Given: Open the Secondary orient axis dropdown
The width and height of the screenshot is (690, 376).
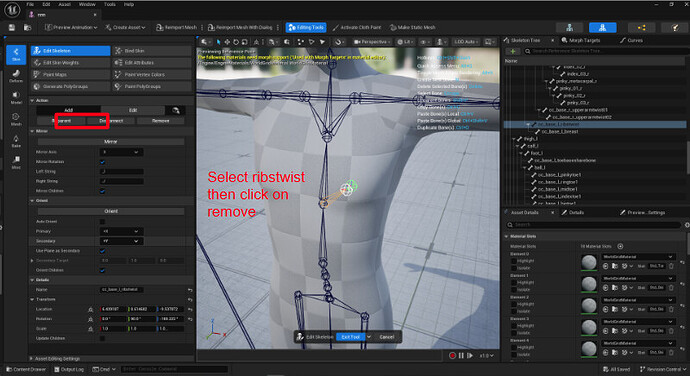Looking at the screenshot, I should click(121, 241).
